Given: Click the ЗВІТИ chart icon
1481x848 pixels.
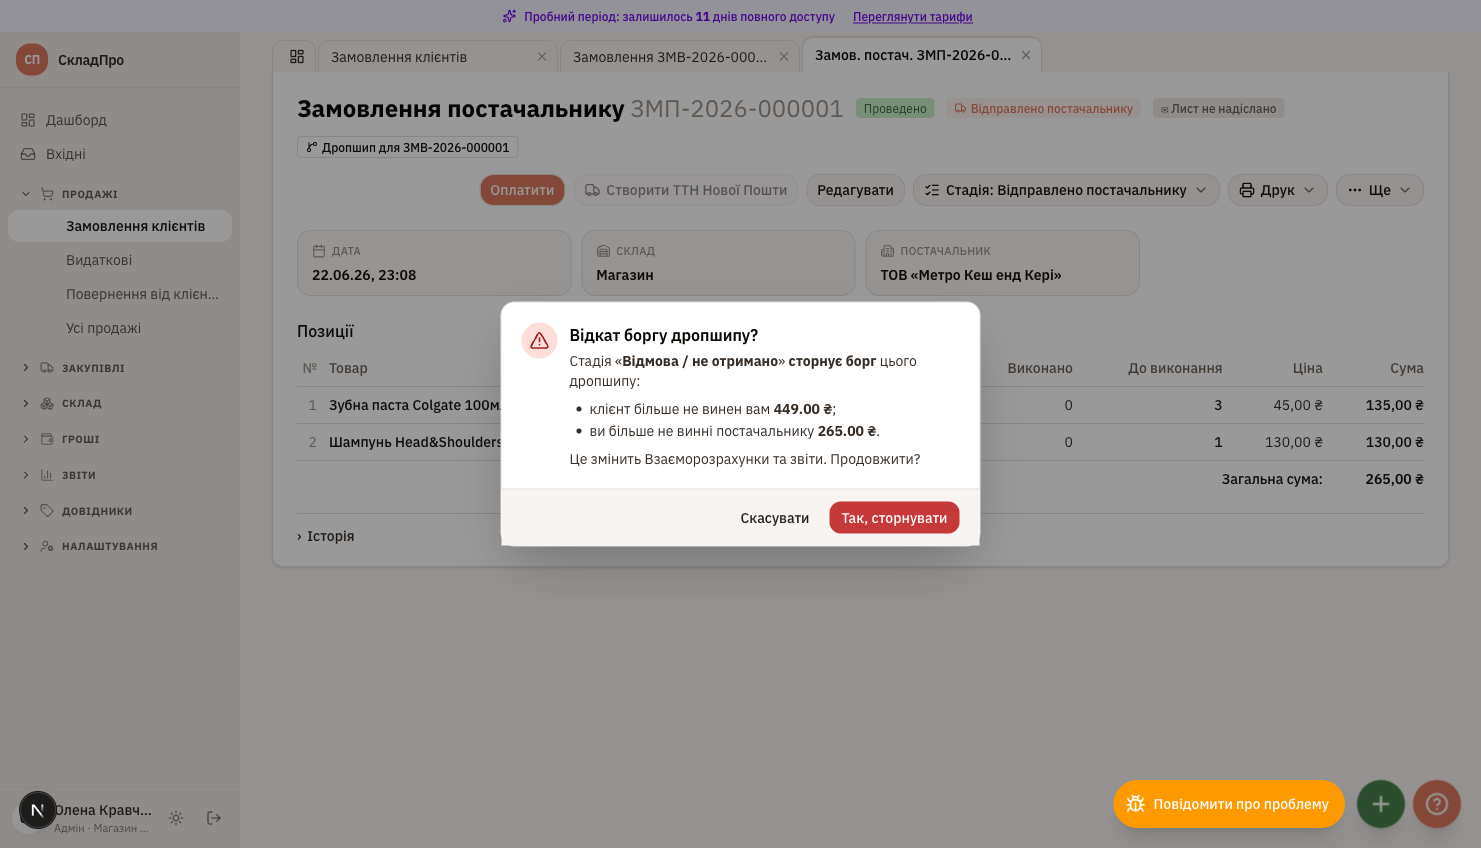Looking at the screenshot, I should click(47, 475).
